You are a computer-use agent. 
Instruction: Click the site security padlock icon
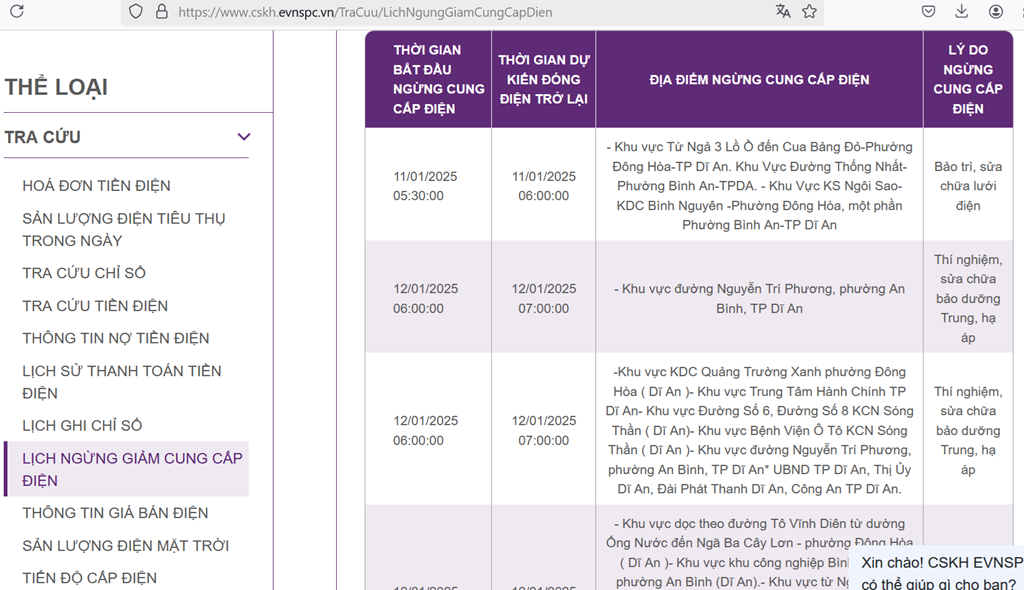pyautogui.click(x=162, y=12)
